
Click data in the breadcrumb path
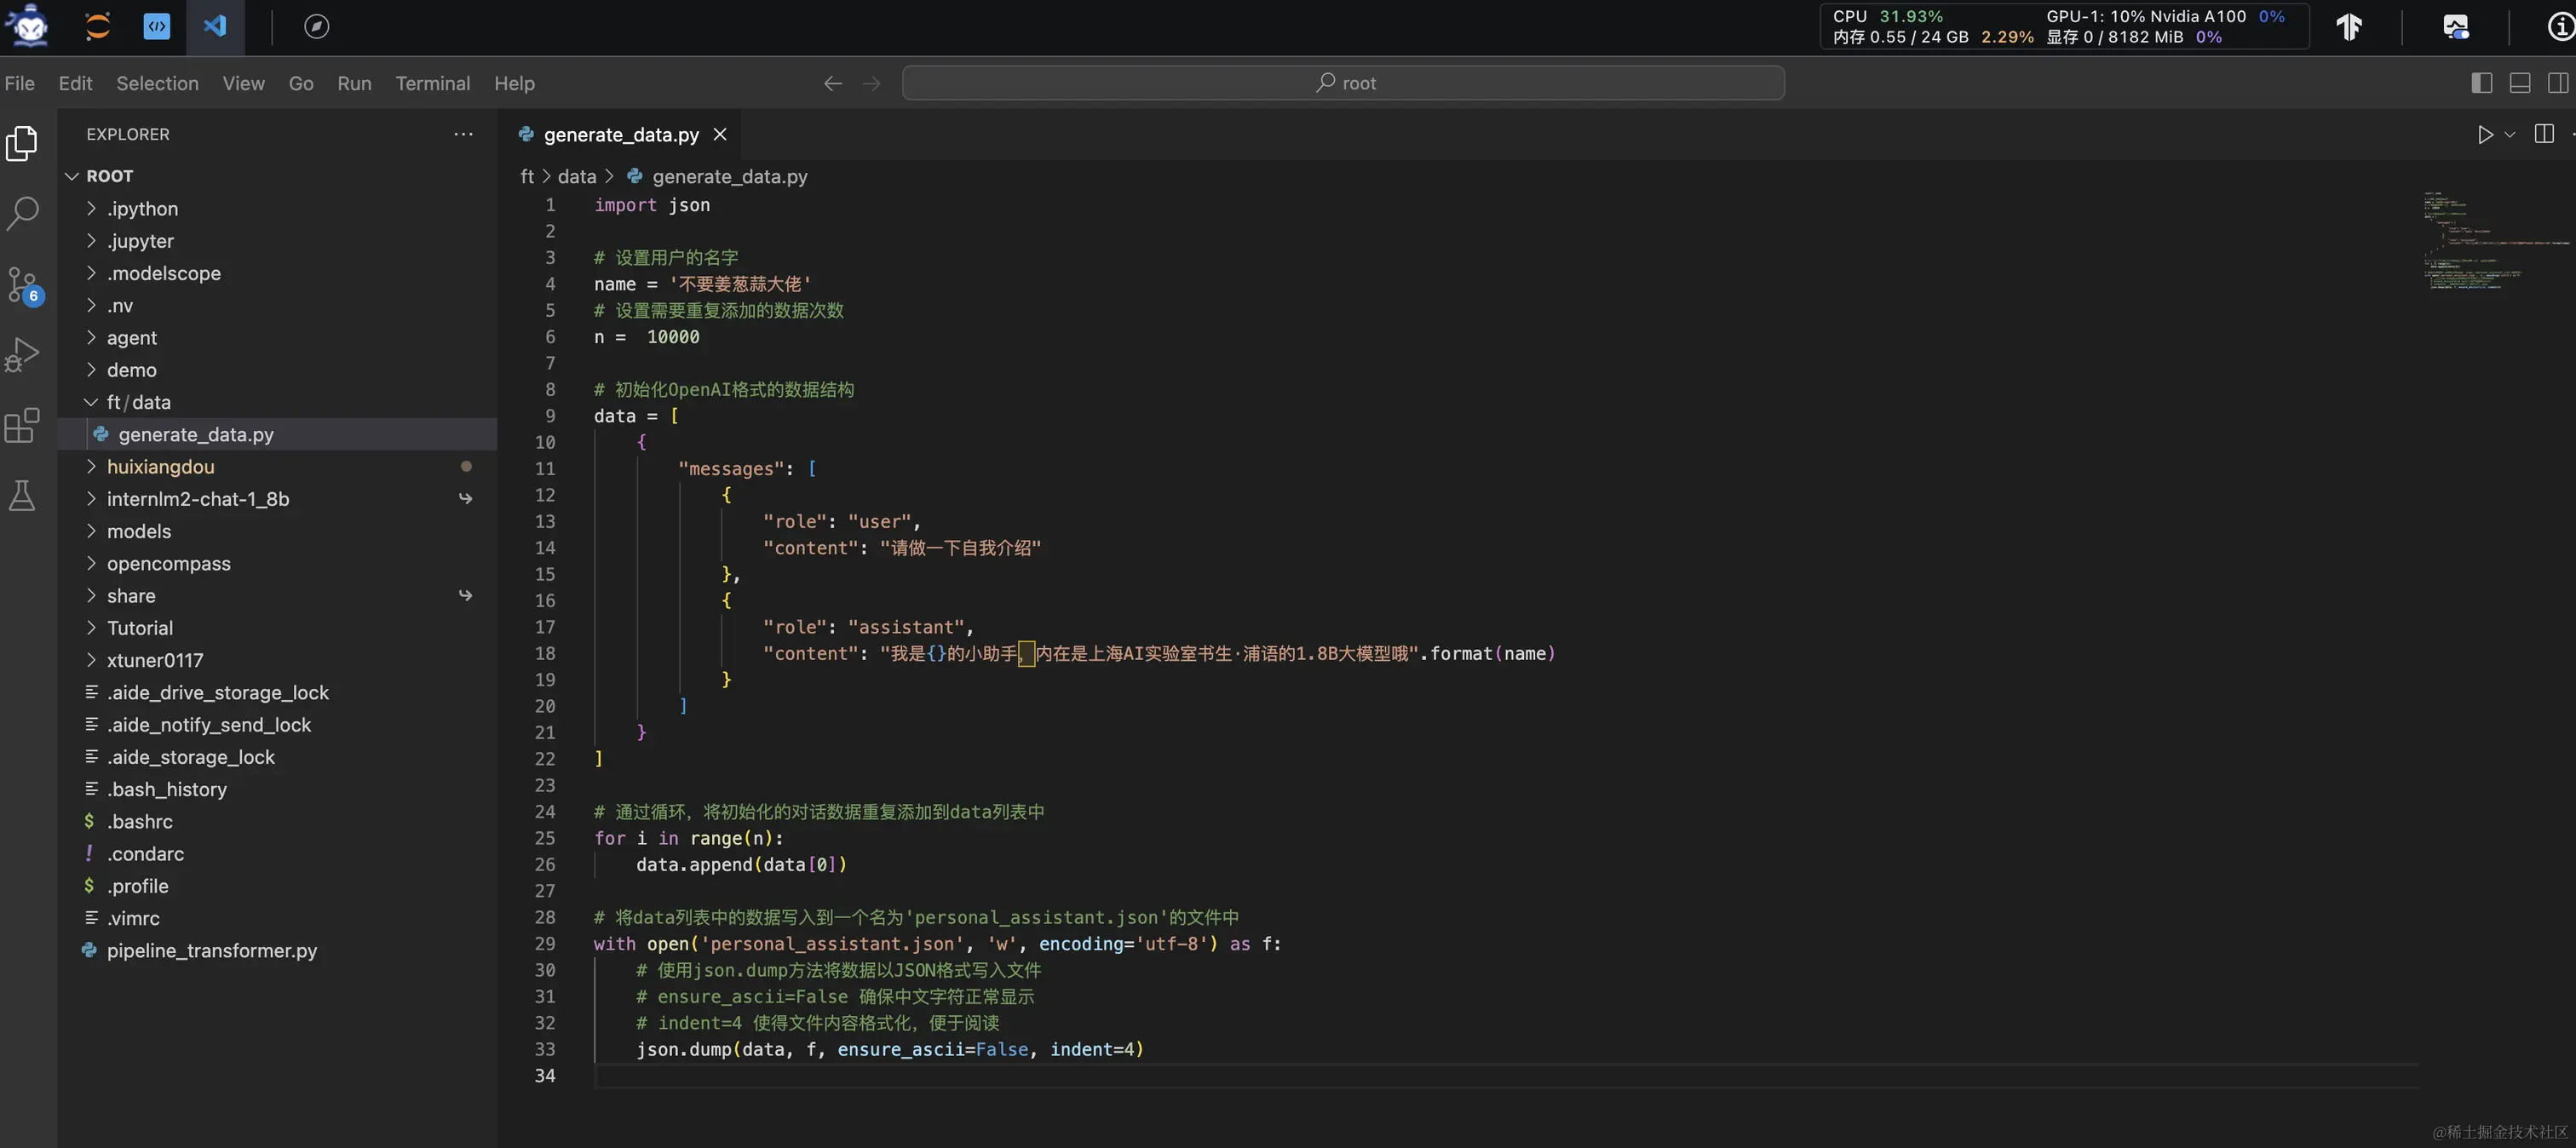(x=576, y=176)
